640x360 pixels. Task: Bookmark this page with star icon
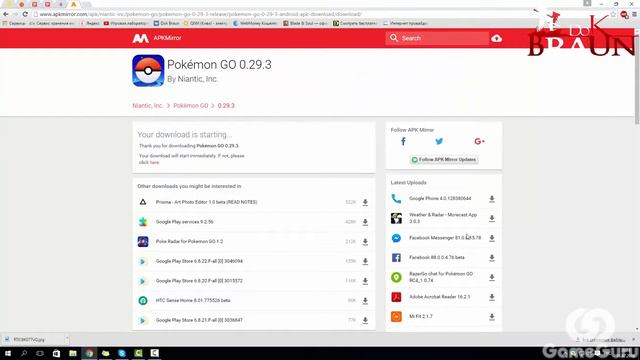(x=613, y=14)
